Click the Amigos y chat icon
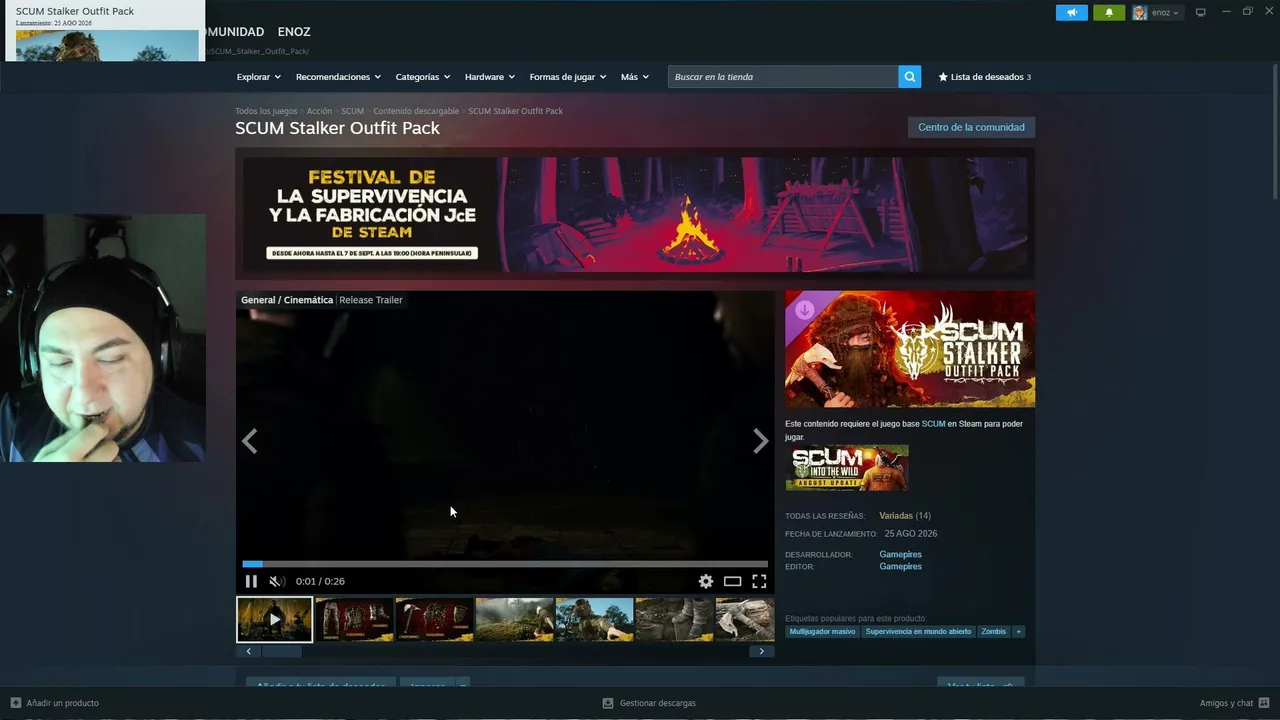 click(1264, 703)
